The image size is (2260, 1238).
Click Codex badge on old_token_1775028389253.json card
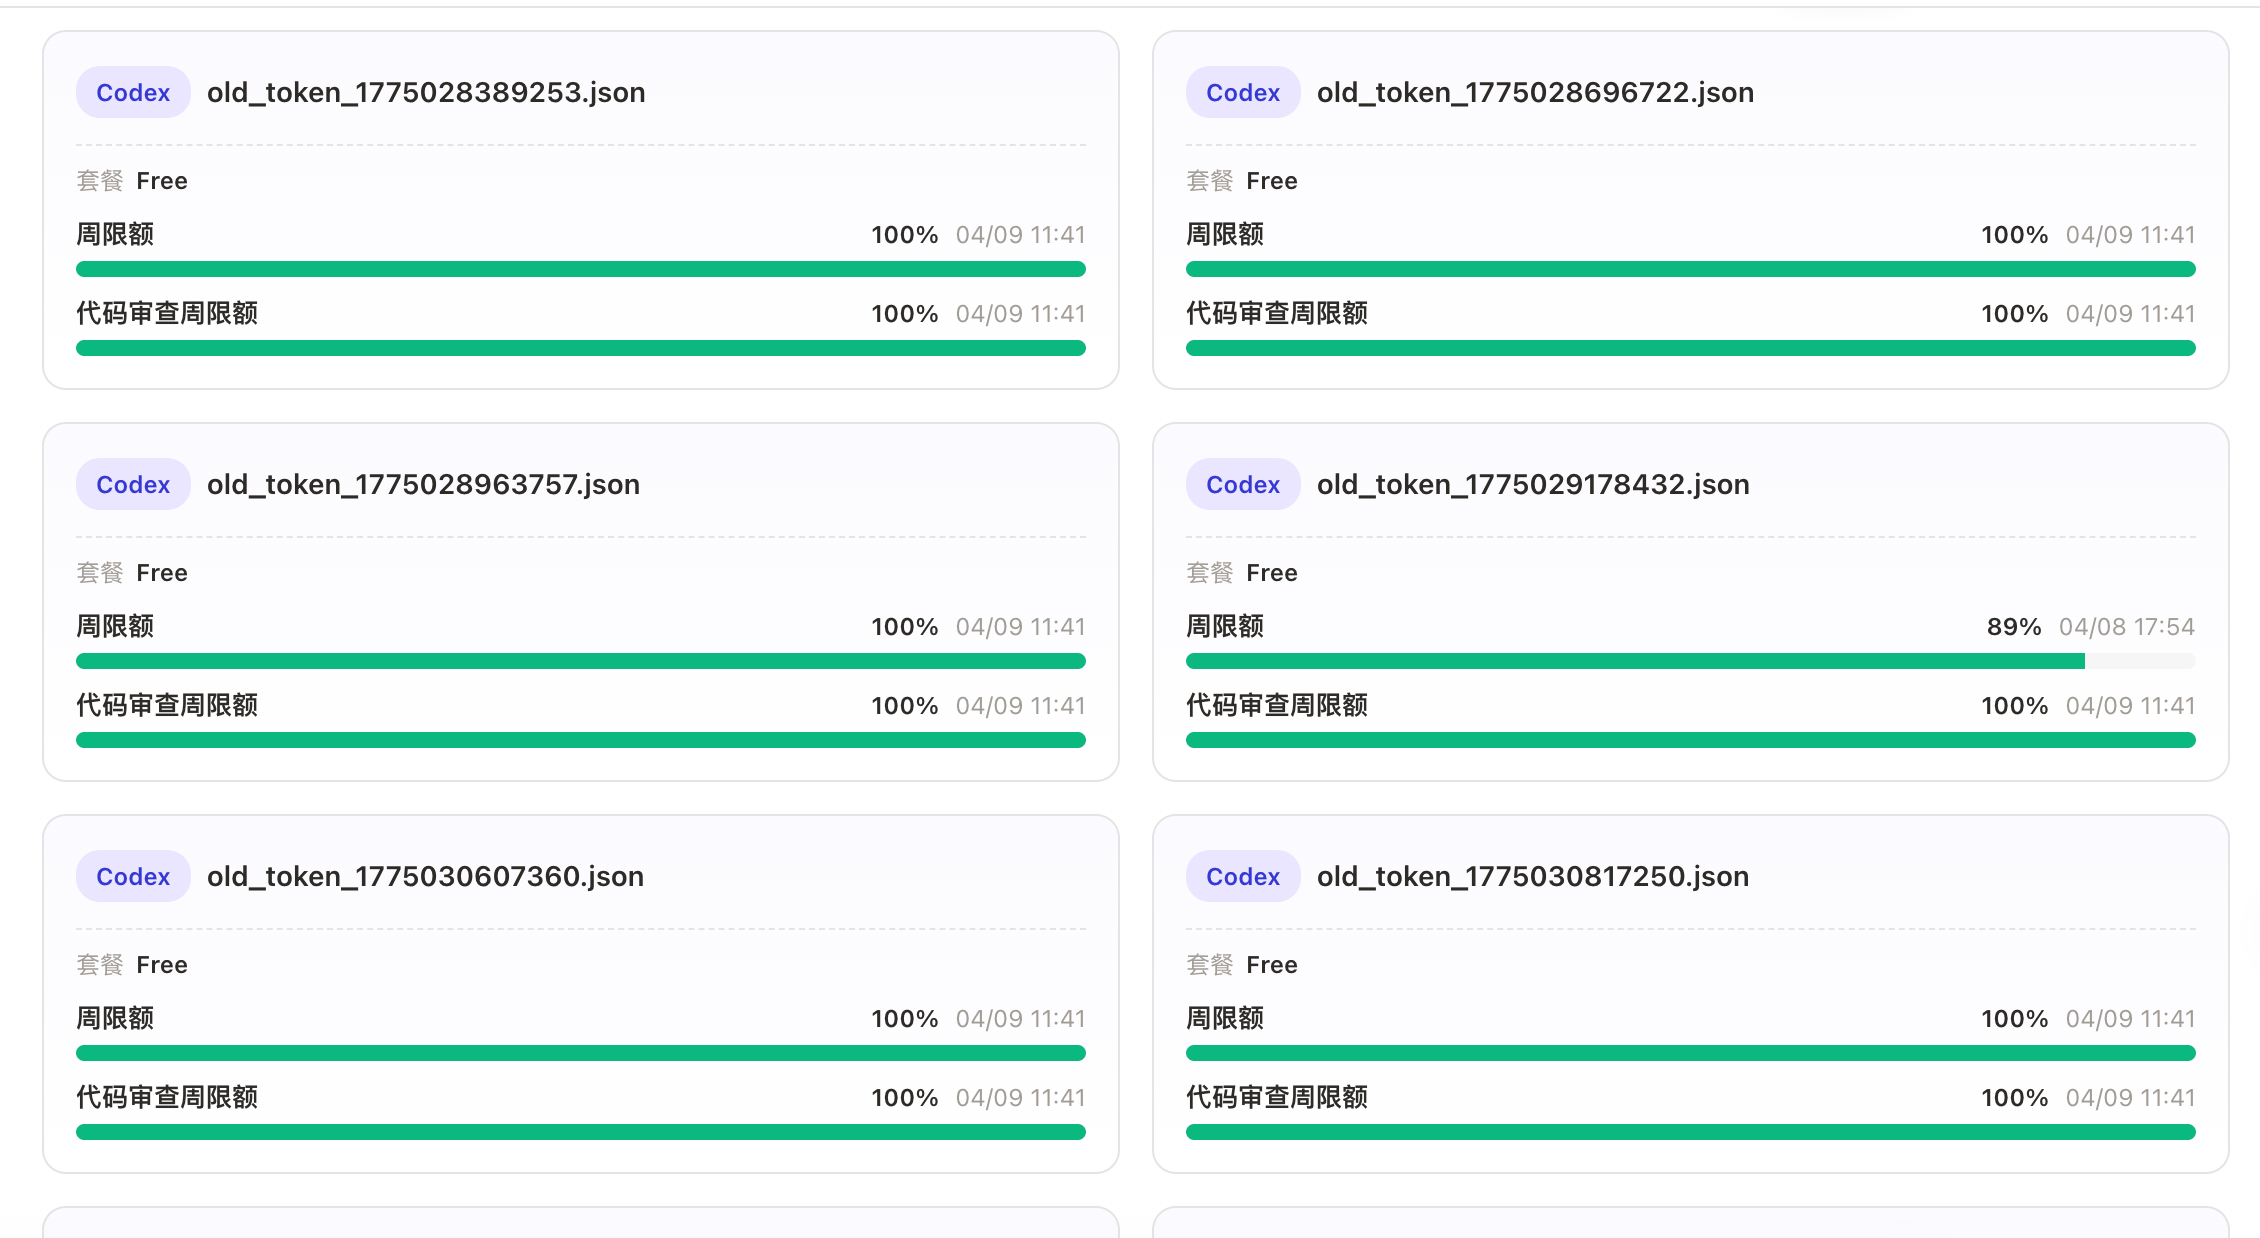pos(133,92)
